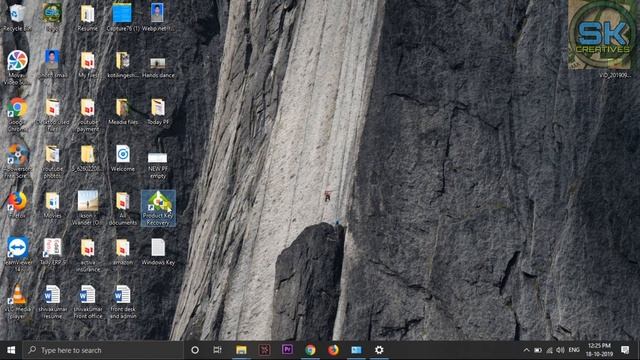The height and width of the screenshot is (360, 640).
Task: Switch to Firefox on the taskbar
Action: coord(333,350)
